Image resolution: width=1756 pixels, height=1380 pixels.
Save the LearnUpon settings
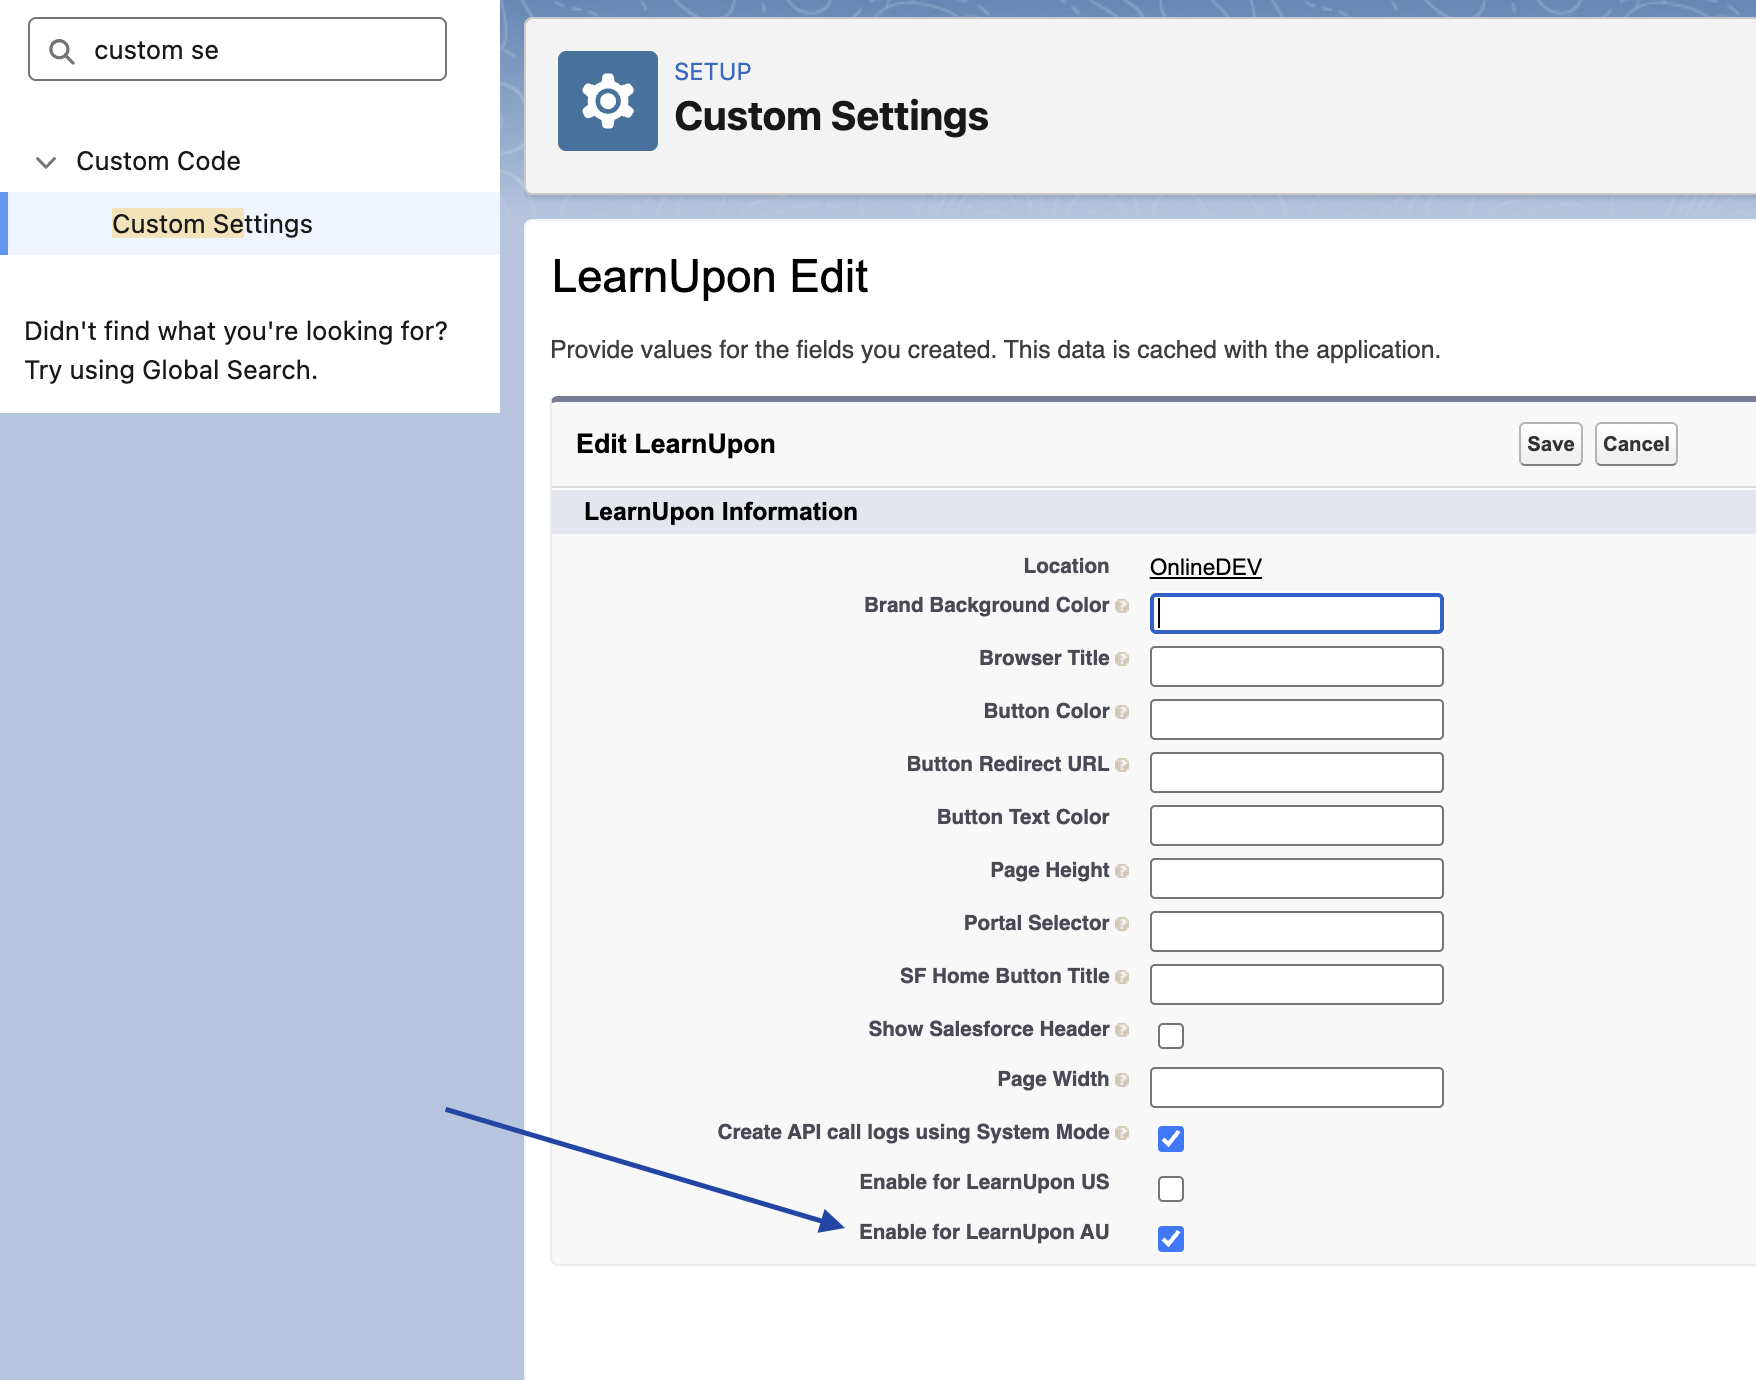1550,444
